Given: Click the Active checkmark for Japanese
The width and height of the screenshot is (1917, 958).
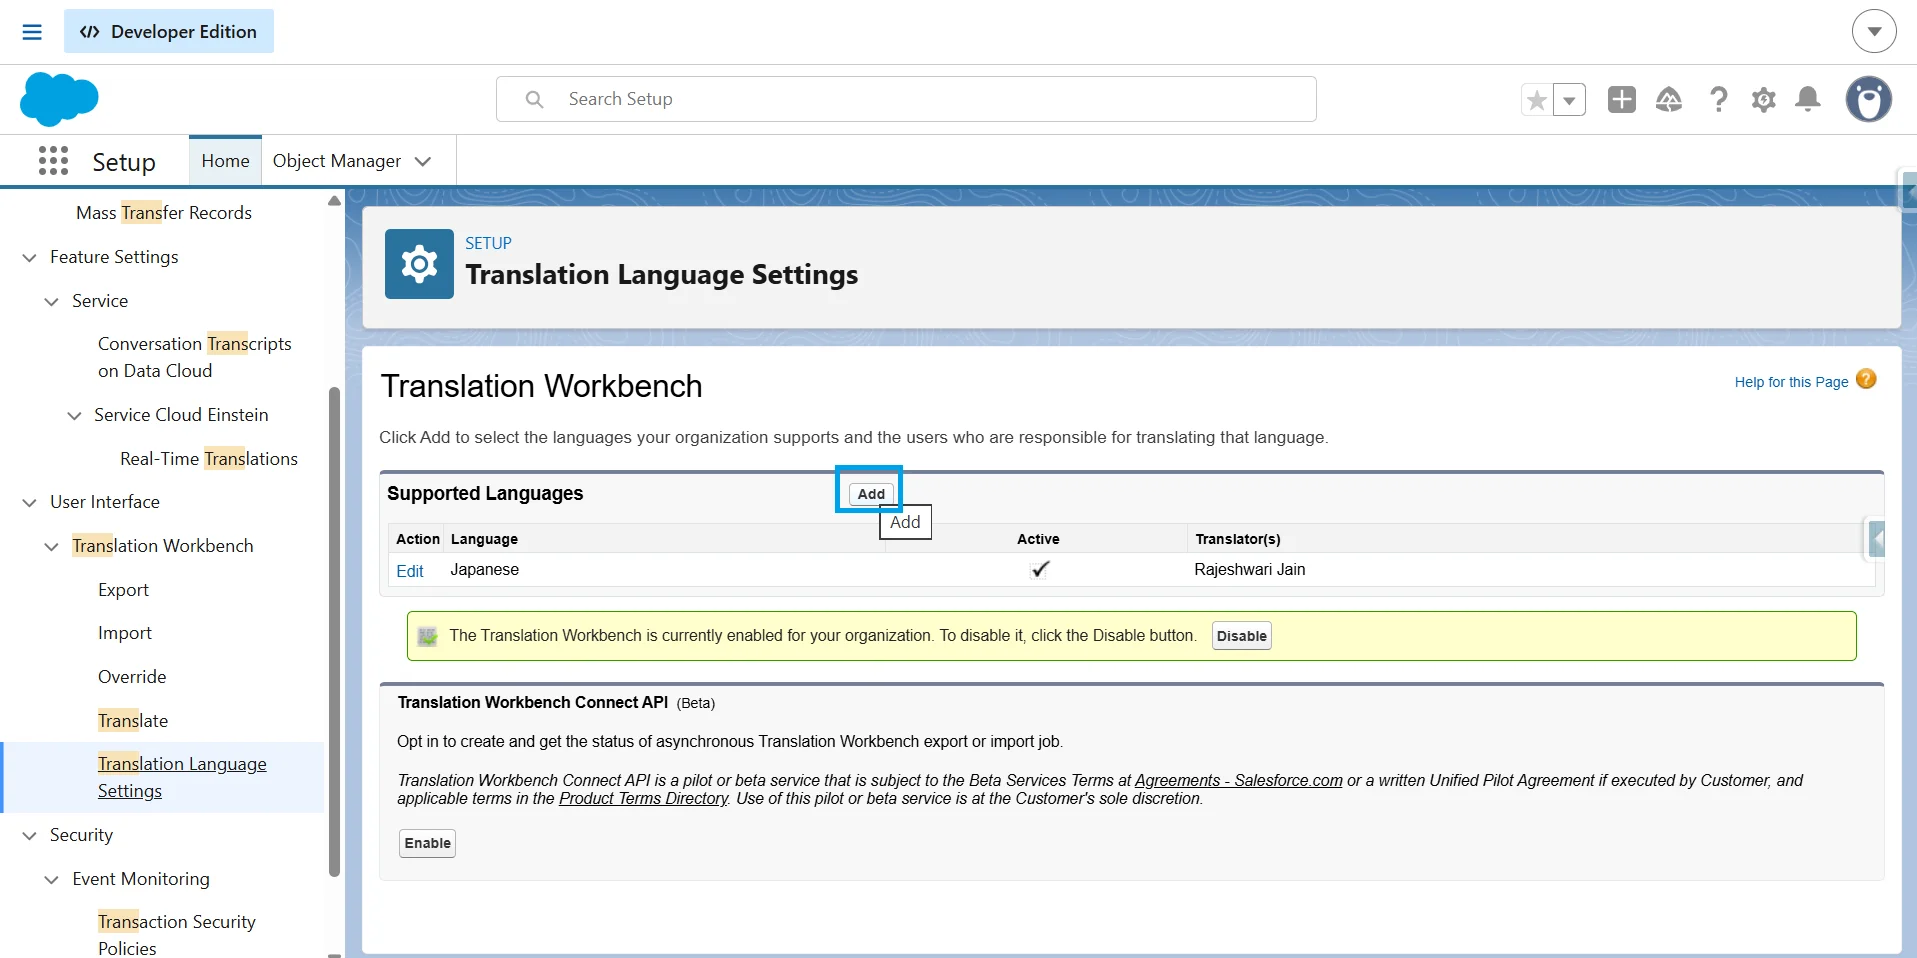Looking at the screenshot, I should tap(1040, 569).
